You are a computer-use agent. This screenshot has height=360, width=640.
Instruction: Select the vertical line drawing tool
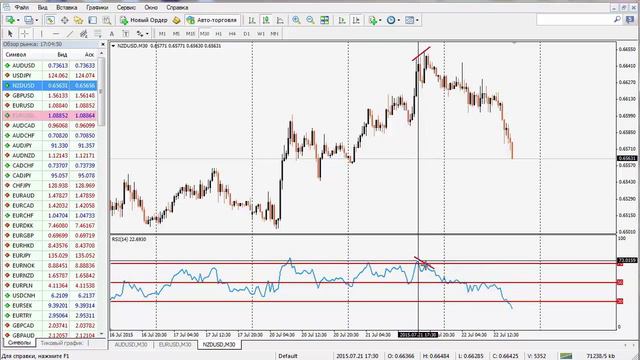42,33
